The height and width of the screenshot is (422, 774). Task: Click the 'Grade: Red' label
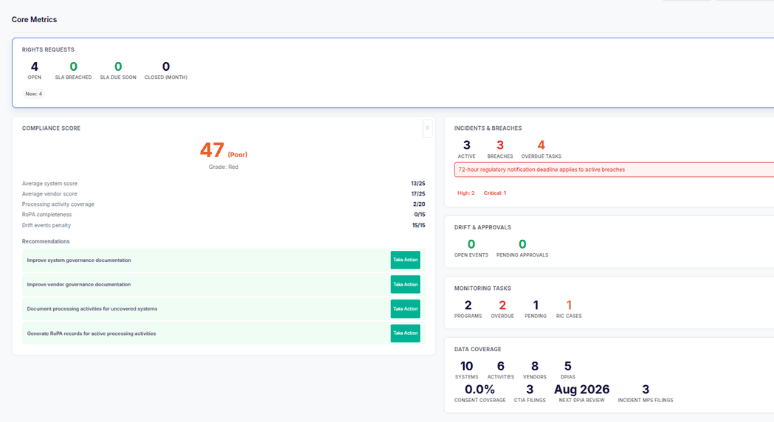pos(224,167)
